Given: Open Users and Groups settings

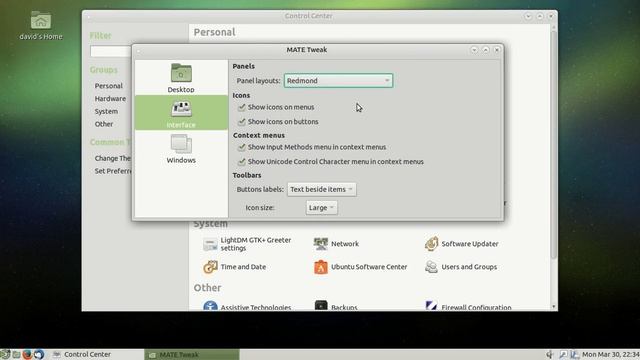Looking at the screenshot, I should coord(461,267).
